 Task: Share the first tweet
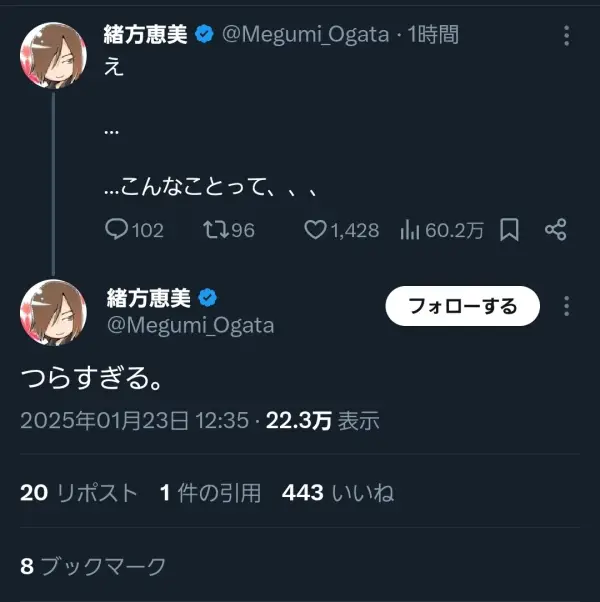click(555, 230)
